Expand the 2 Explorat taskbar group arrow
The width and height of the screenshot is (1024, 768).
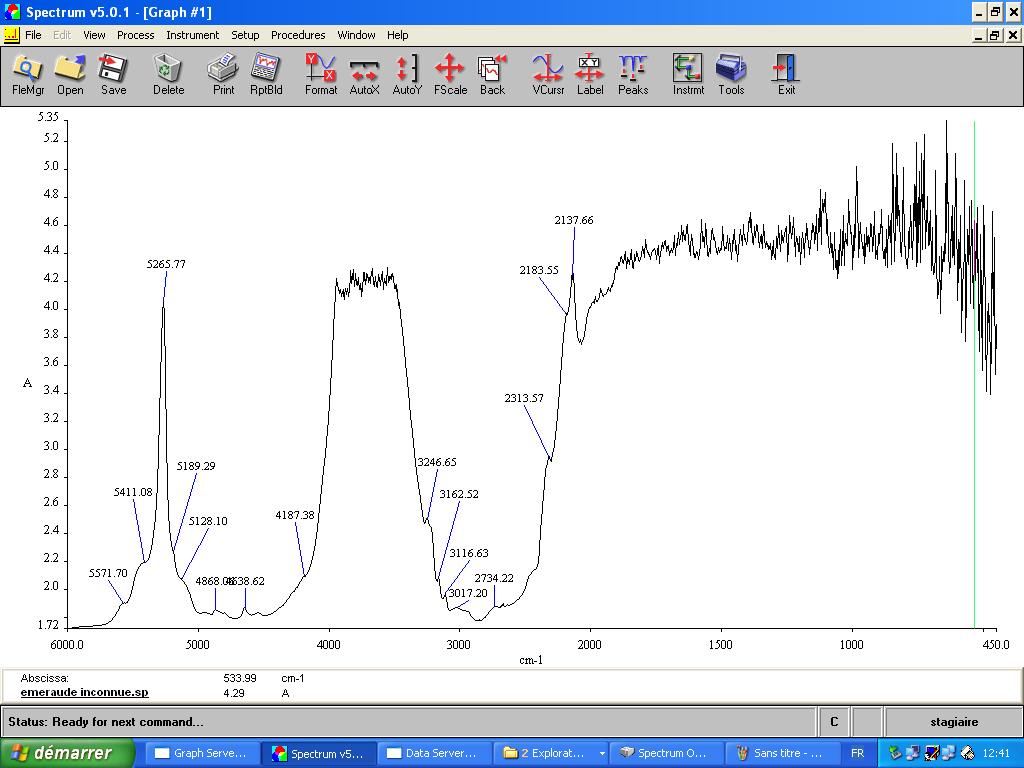pyautogui.click(x=602, y=753)
